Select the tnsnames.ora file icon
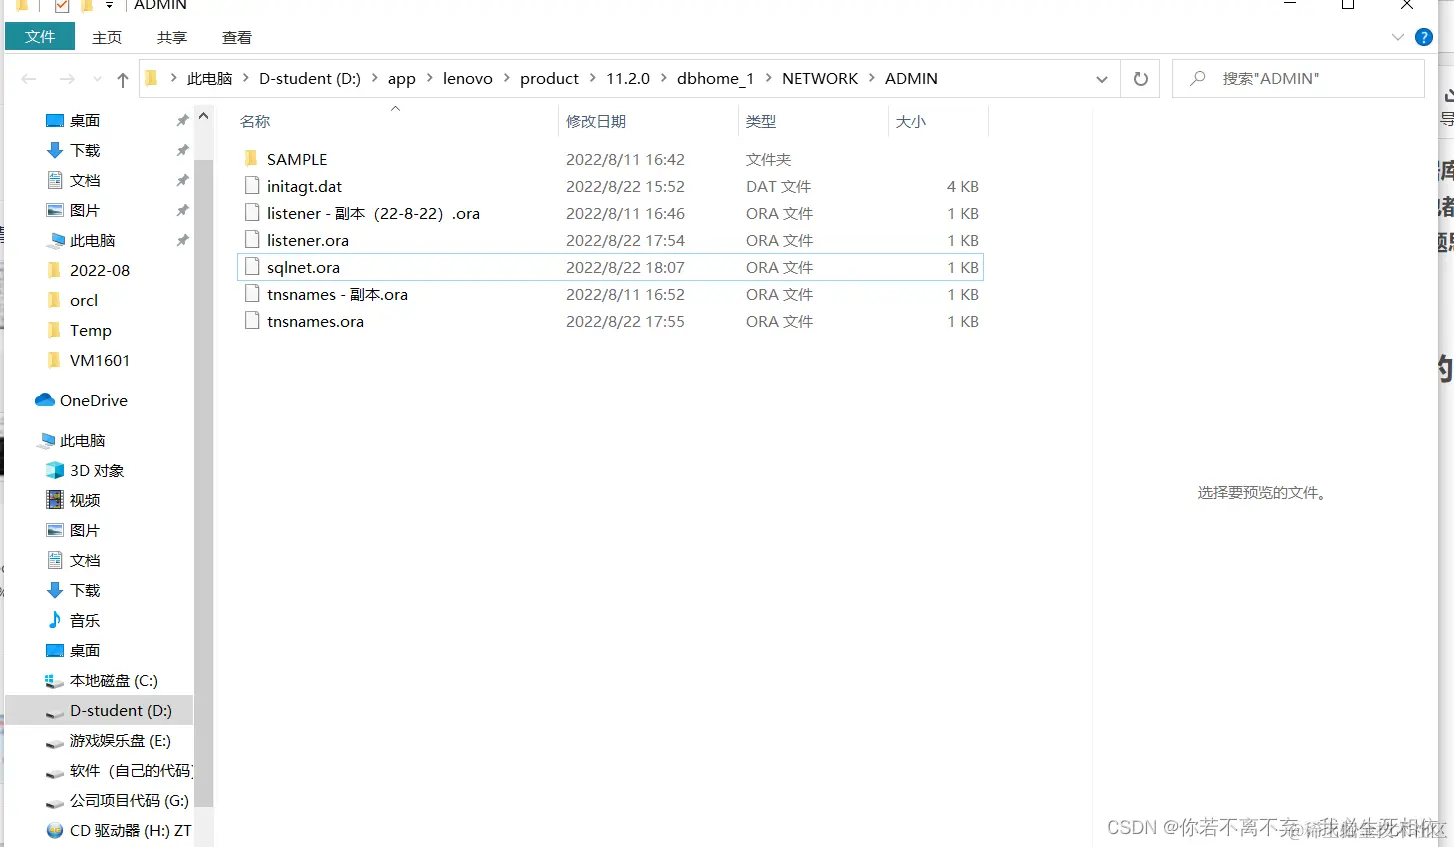The height and width of the screenshot is (847, 1454). click(252, 321)
